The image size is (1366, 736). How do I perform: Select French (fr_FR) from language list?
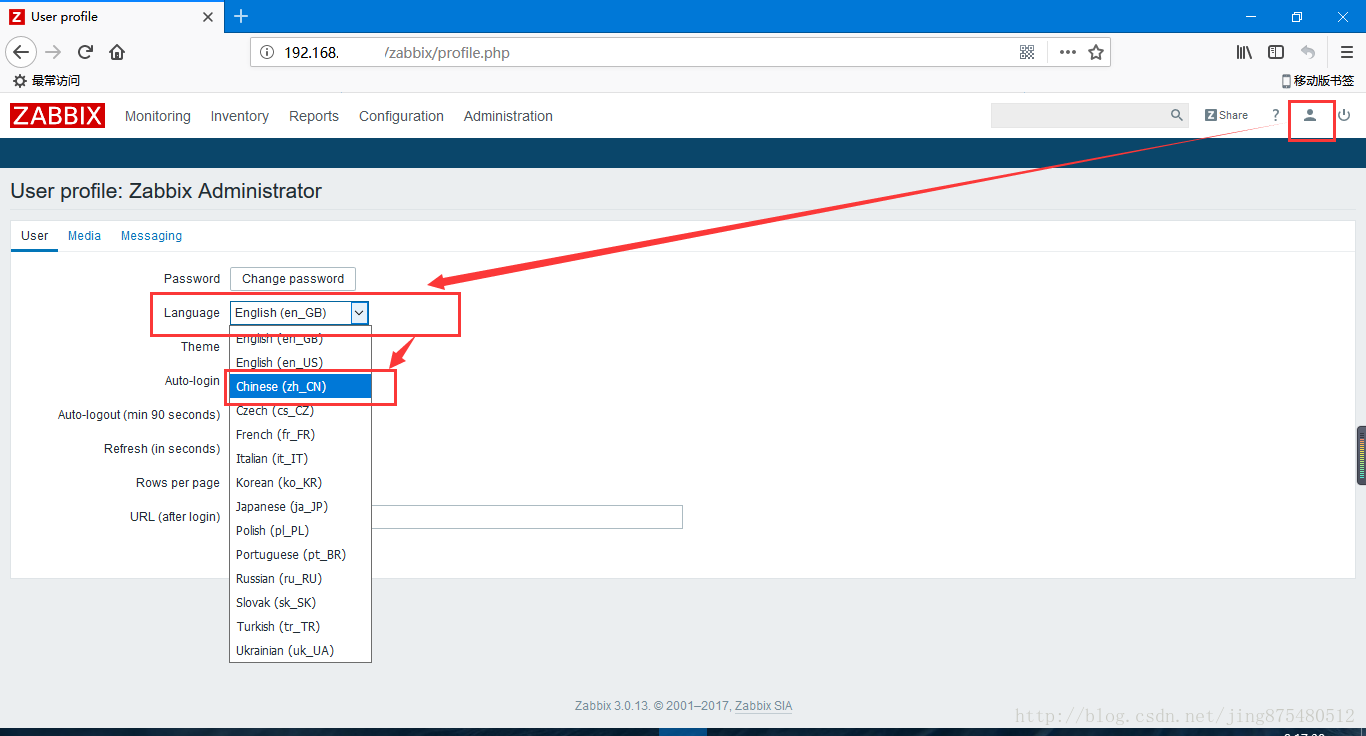click(300, 434)
